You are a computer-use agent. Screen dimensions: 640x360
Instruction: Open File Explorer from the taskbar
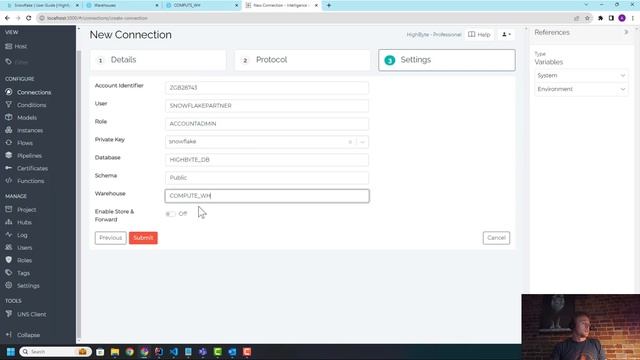[115, 351]
